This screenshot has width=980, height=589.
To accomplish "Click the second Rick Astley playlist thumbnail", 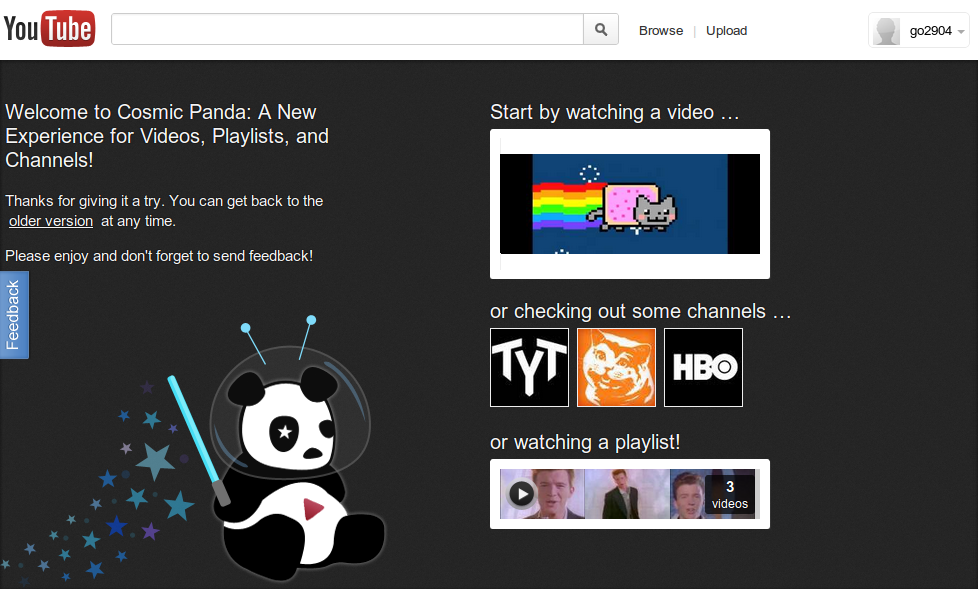I will pos(627,494).
